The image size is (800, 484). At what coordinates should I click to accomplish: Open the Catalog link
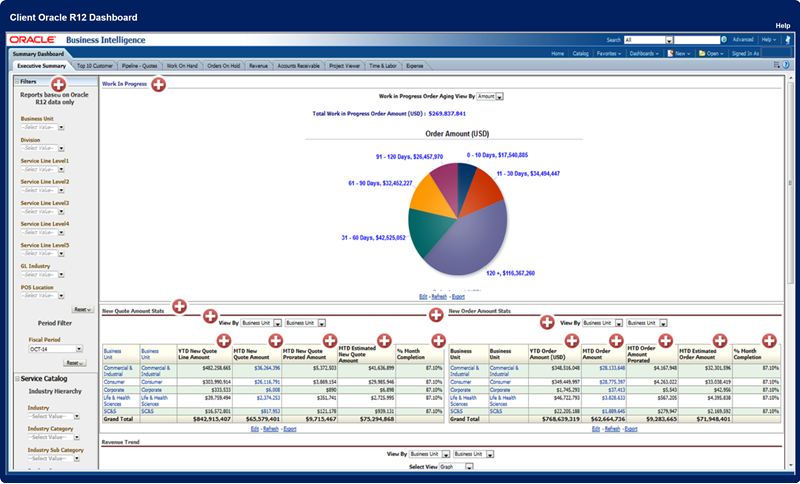coord(580,53)
